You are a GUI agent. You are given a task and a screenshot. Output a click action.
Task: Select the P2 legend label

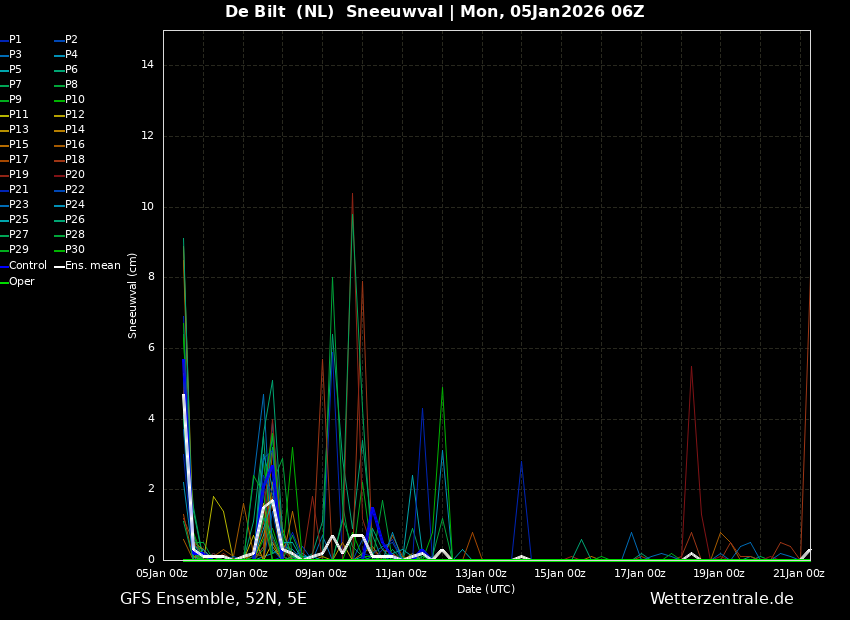point(66,40)
